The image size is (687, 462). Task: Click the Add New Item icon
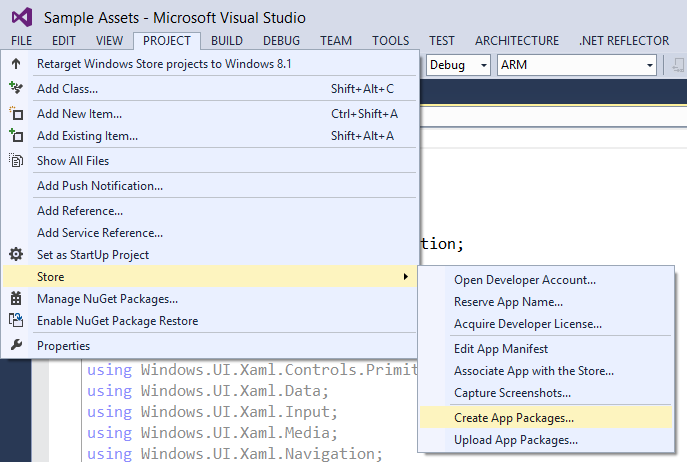pos(16,114)
